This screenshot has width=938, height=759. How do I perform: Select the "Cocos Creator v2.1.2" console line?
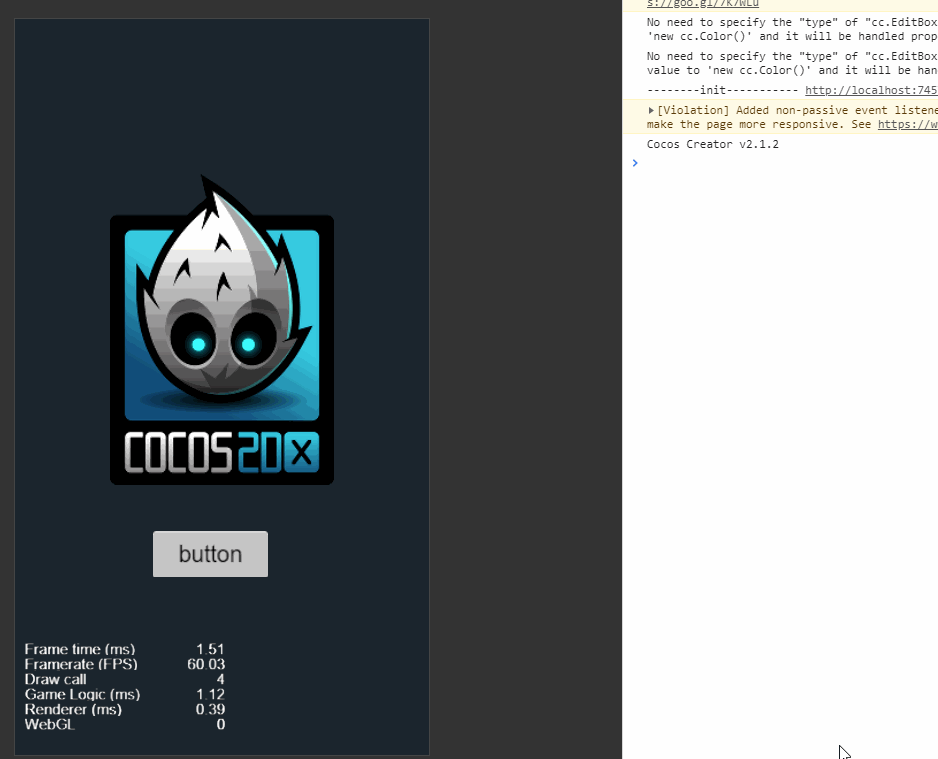coord(712,144)
